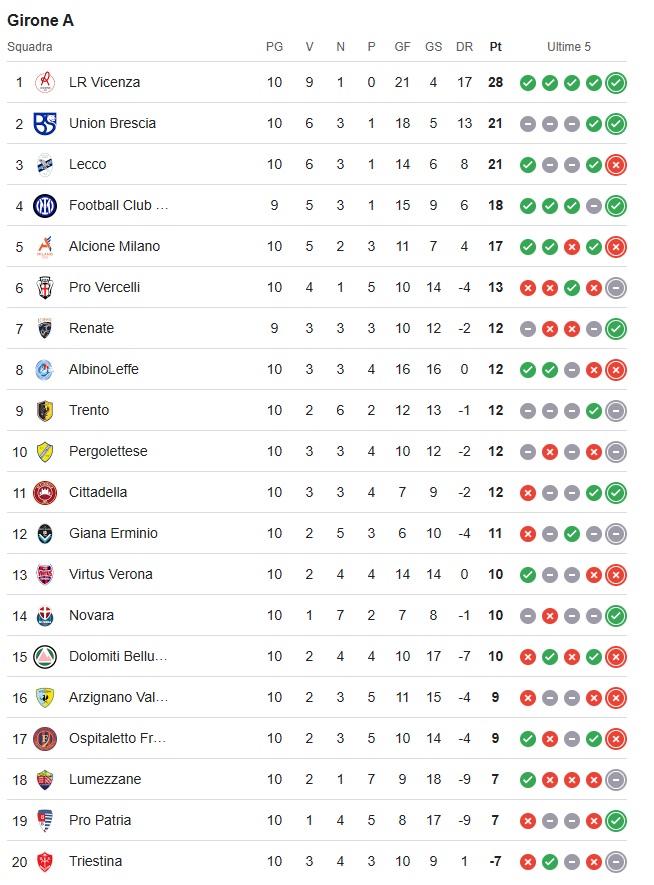The image size is (654, 885).
Task: Click the Trento club crest
Action: (45, 410)
